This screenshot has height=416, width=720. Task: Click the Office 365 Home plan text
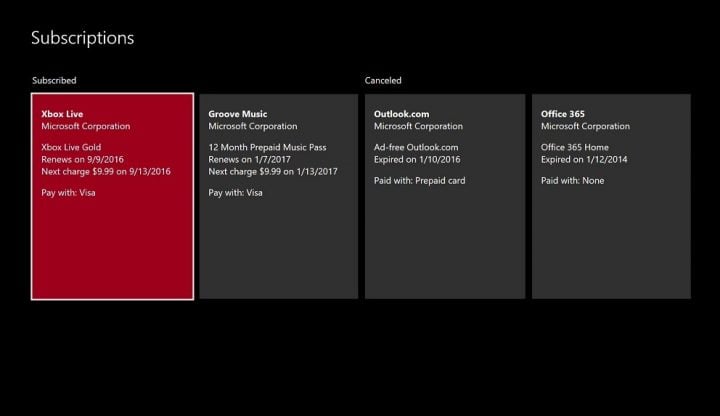[x=577, y=147]
